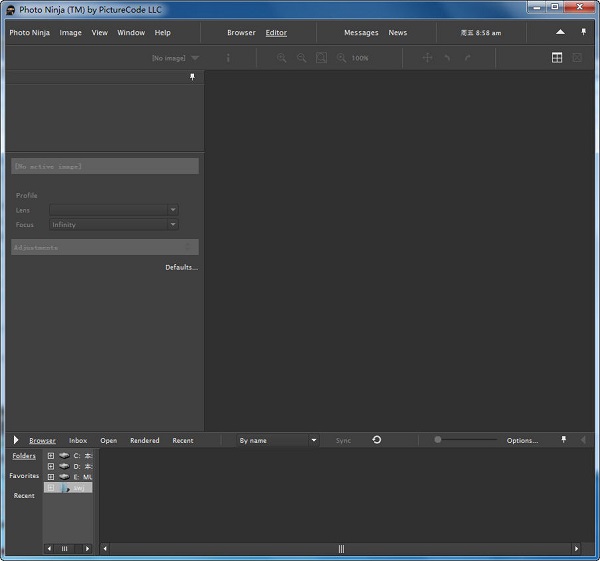The image size is (600, 561).
Task: Click the zoom out magnifier icon
Action: point(301,58)
